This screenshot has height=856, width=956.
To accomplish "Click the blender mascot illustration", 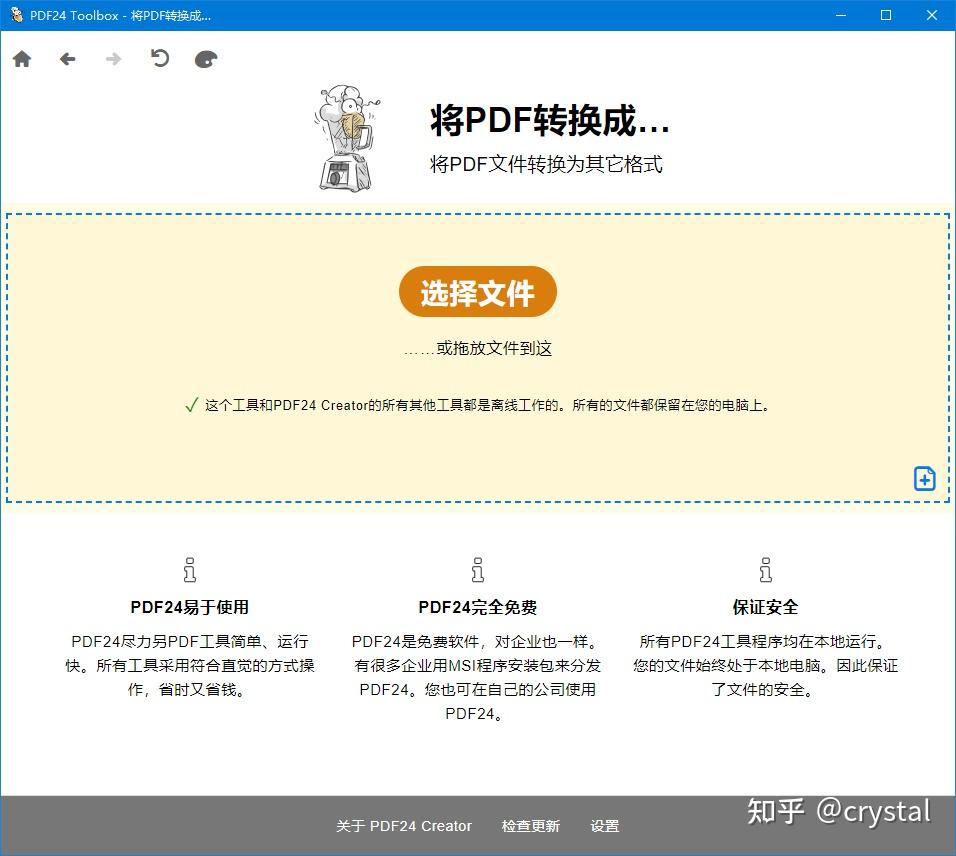I will [345, 138].
